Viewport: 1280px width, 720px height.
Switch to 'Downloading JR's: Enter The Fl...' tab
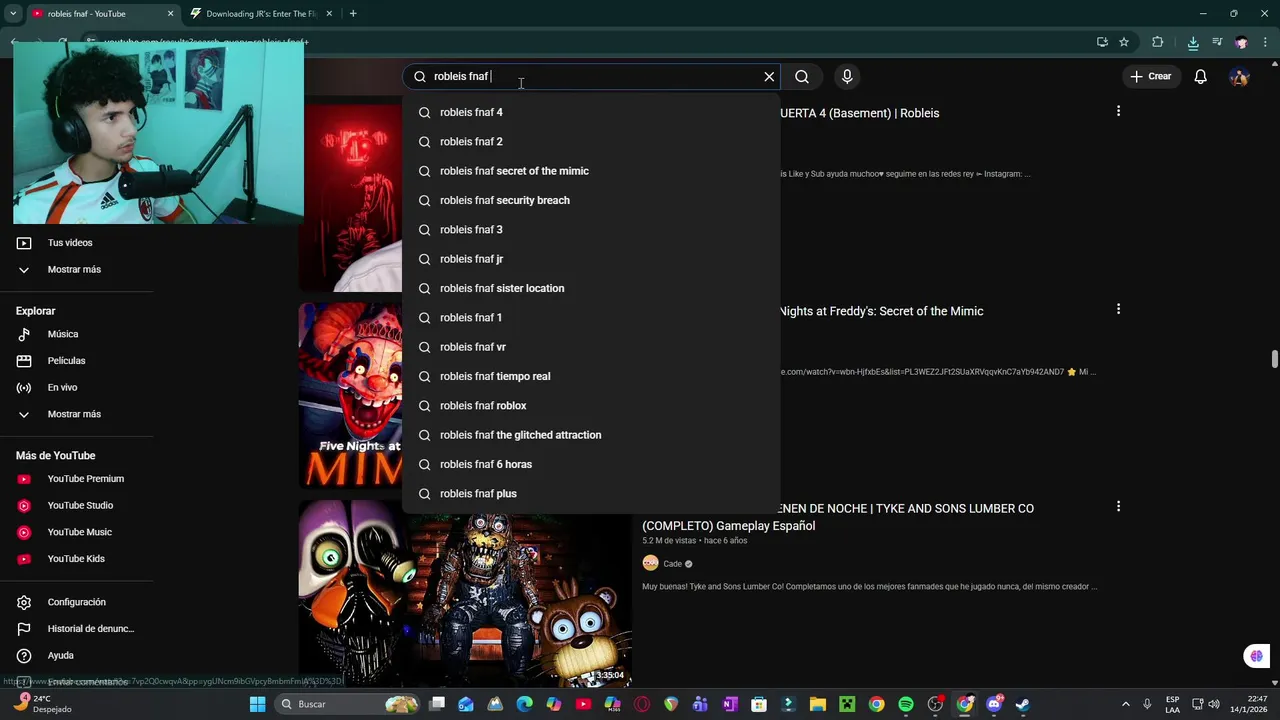[262, 14]
